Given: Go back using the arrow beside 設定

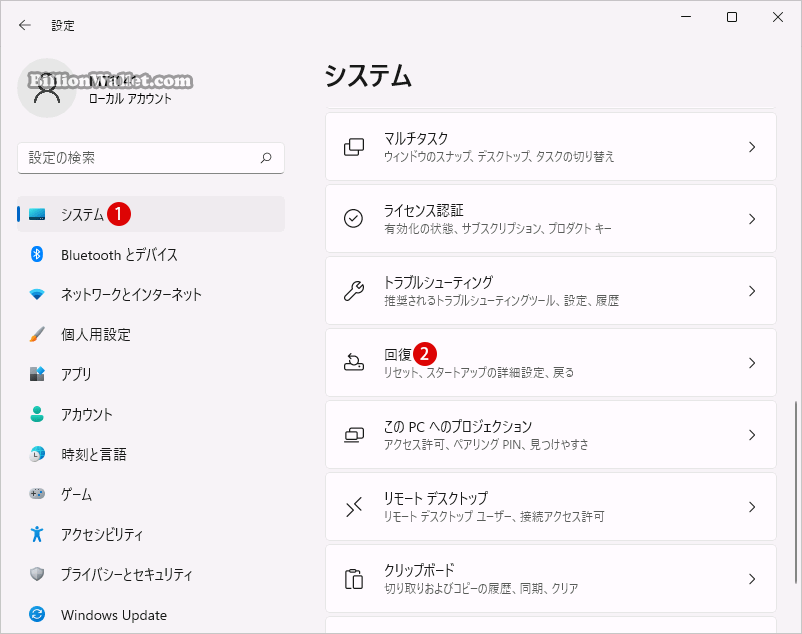Looking at the screenshot, I should pos(25,25).
